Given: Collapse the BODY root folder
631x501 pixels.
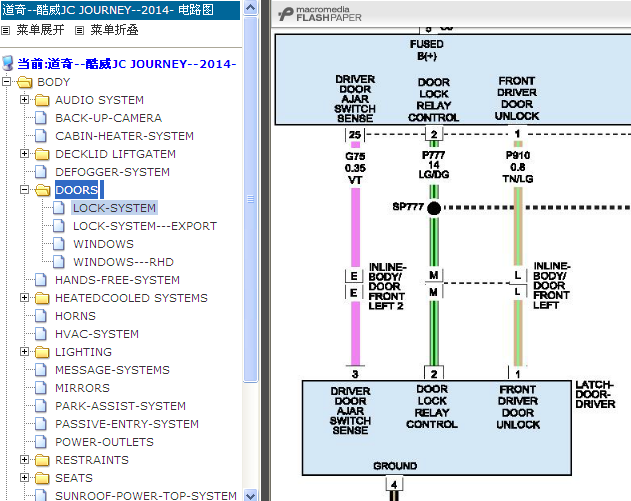Looking at the screenshot, I should [6, 82].
